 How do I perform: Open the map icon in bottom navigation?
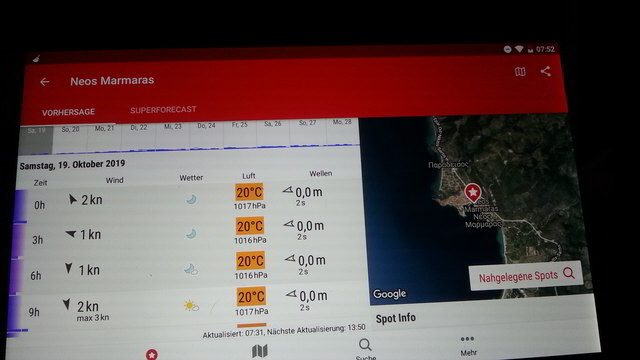260,351
